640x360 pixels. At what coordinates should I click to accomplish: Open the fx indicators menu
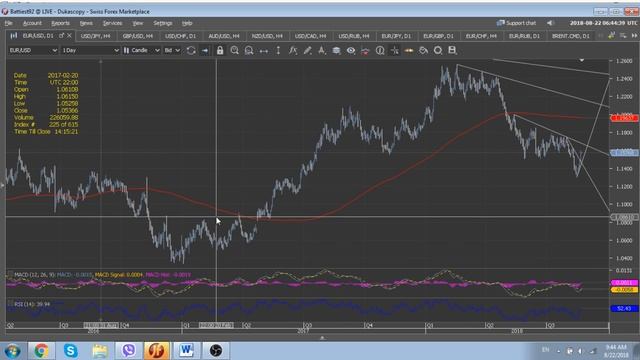pyautogui.click(x=293, y=50)
